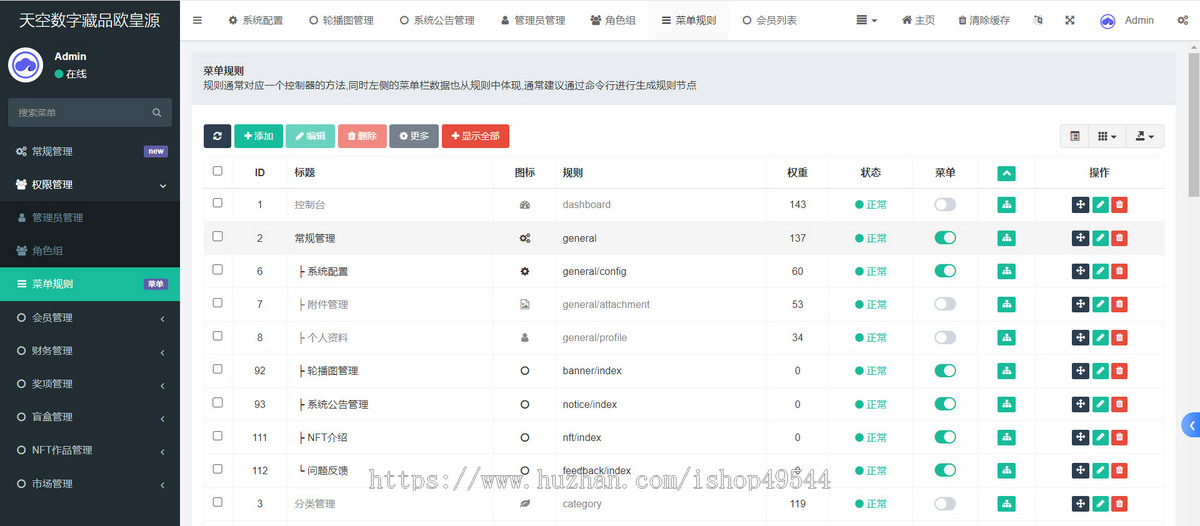Screen dimensions: 1200x526
Task: Open the columns grid dropdown
Action: pyautogui.click(x=1107, y=136)
